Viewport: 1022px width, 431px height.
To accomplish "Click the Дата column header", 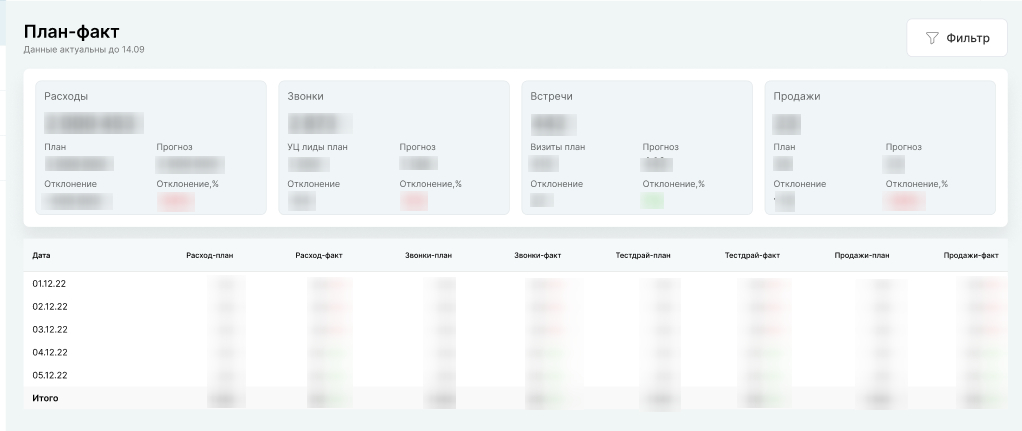I will [41, 256].
